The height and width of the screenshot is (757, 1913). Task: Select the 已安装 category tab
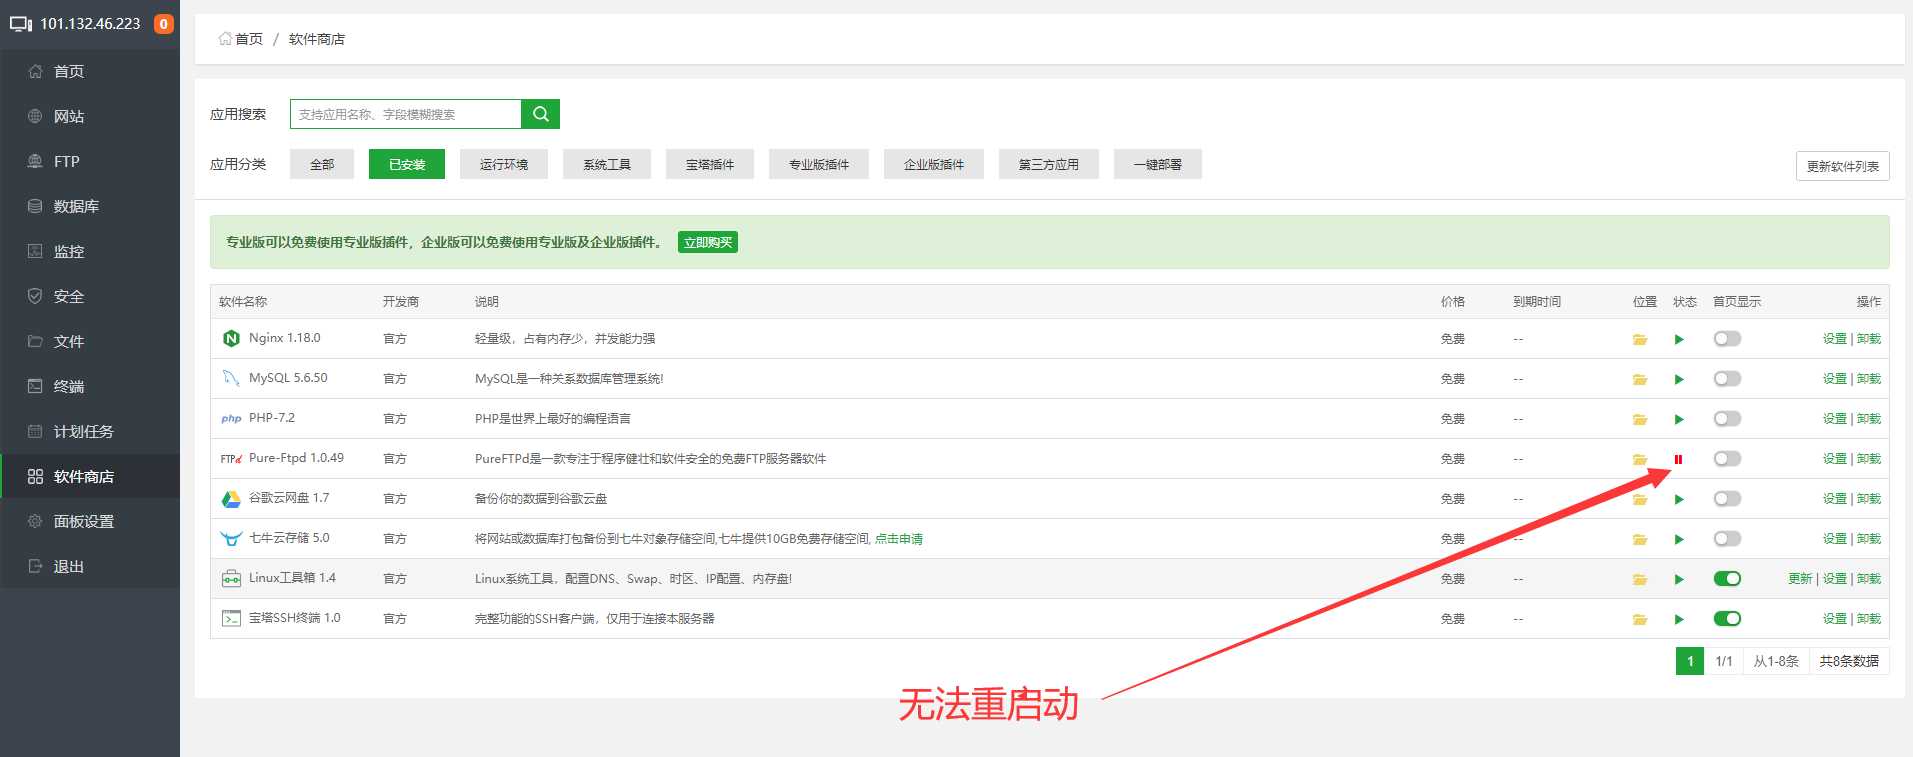click(x=407, y=164)
